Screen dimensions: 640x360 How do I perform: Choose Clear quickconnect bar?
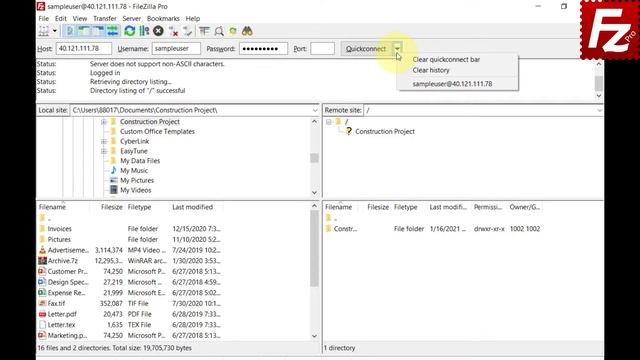coord(446,59)
